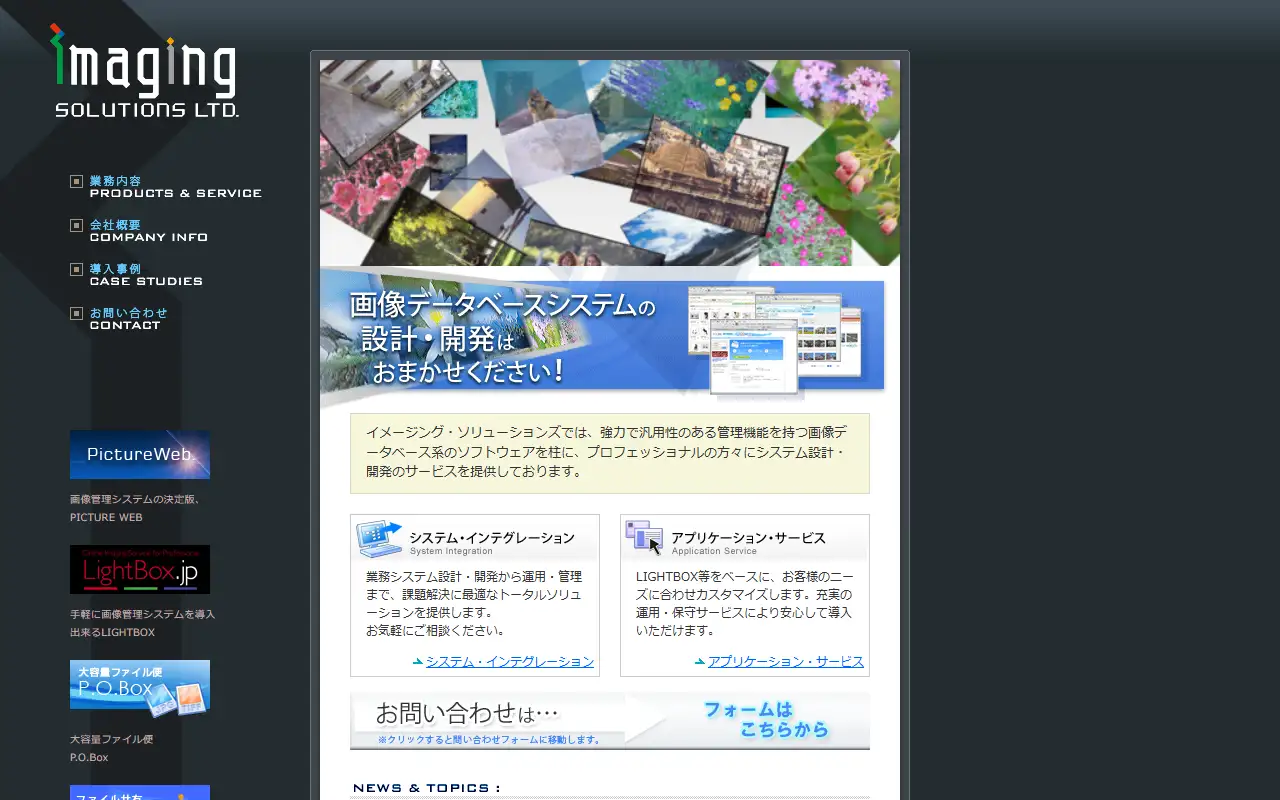Image resolution: width=1280 pixels, height=800 pixels.
Task: Click the NEWS & TOPICS heading
Action: pyautogui.click(x=427, y=788)
